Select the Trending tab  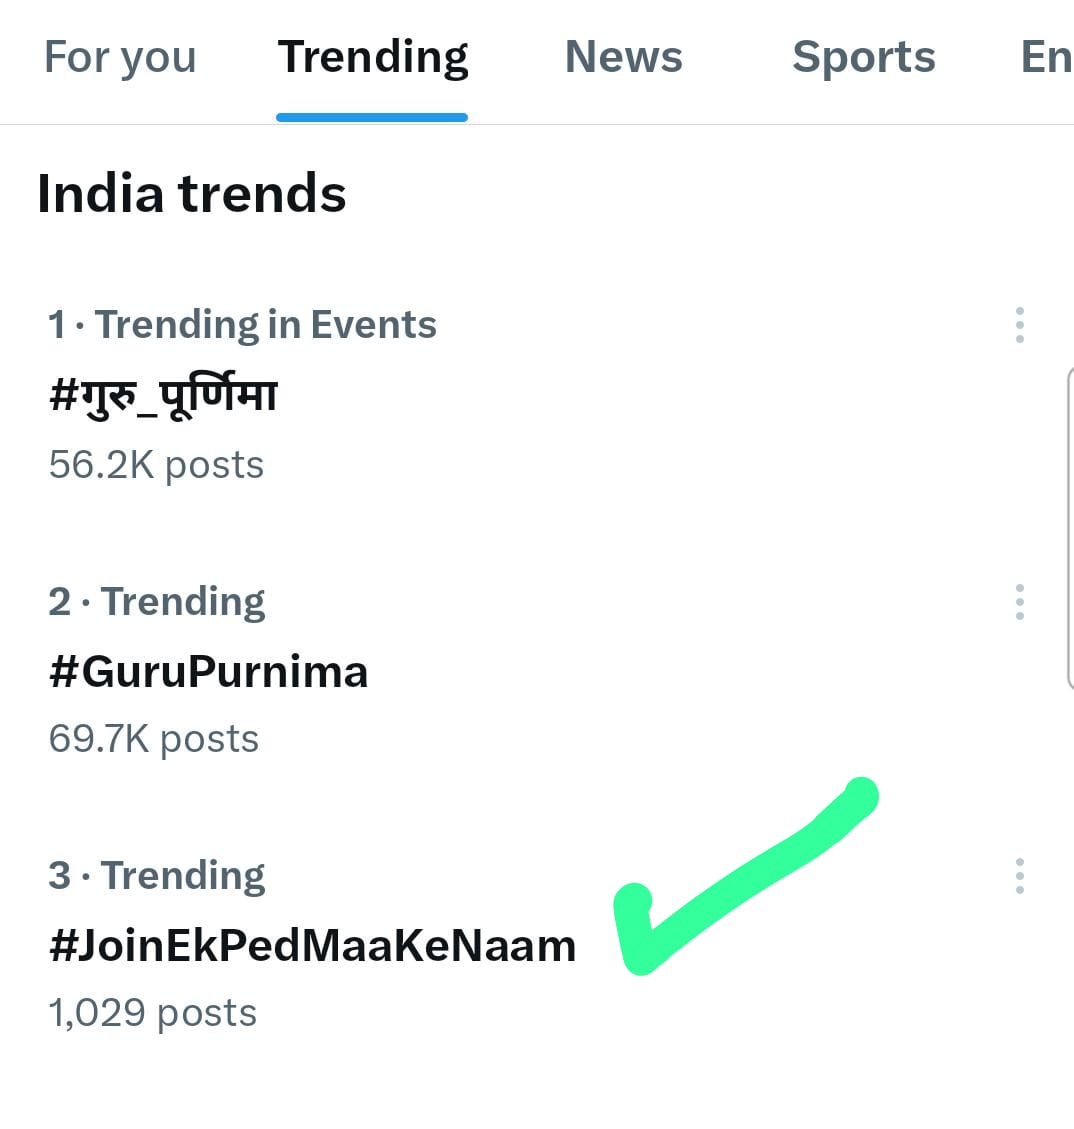point(373,57)
